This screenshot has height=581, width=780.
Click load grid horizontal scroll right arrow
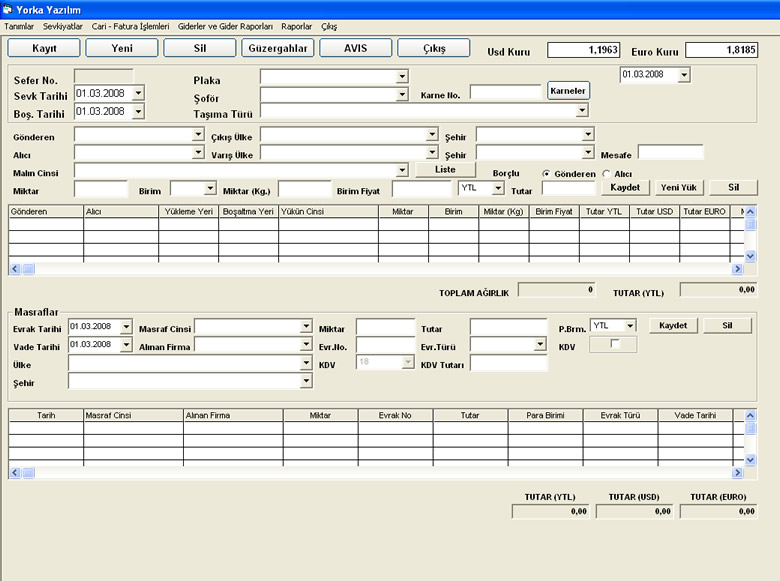(737, 269)
